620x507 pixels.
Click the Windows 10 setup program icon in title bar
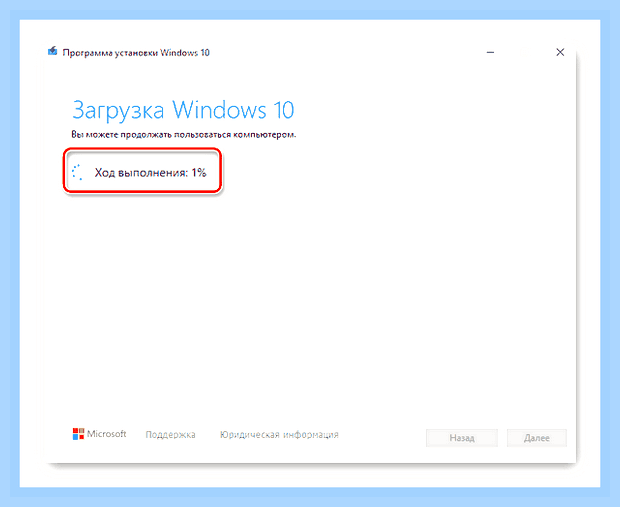(52, 51)
